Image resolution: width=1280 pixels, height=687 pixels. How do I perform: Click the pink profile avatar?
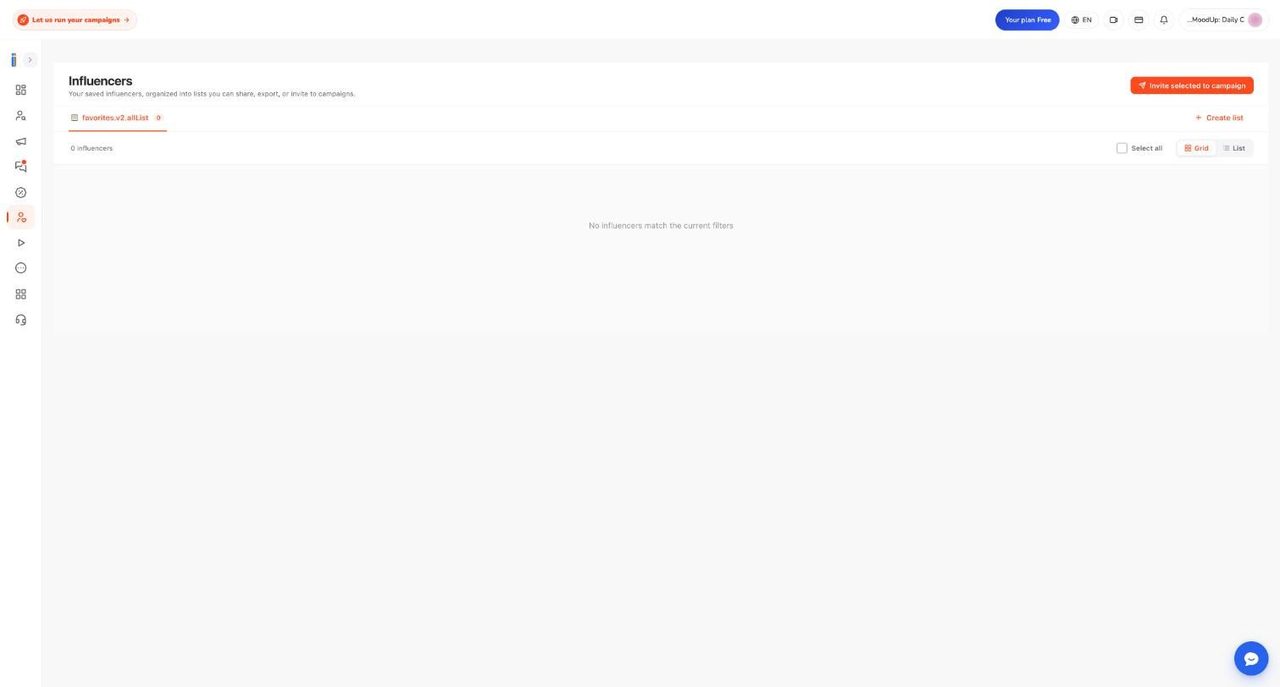1255,20
